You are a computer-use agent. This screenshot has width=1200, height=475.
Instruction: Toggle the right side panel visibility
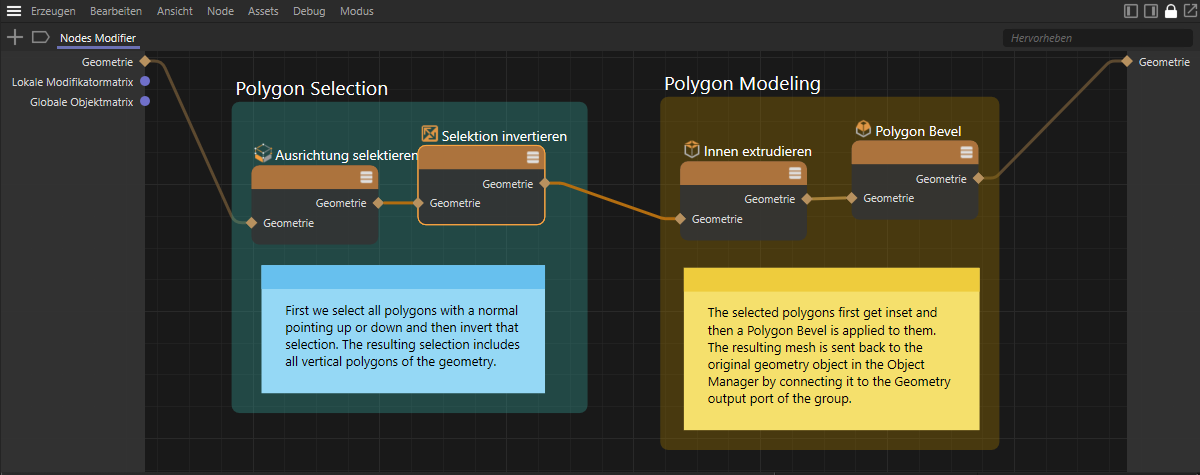click(x=1151, y=11)
